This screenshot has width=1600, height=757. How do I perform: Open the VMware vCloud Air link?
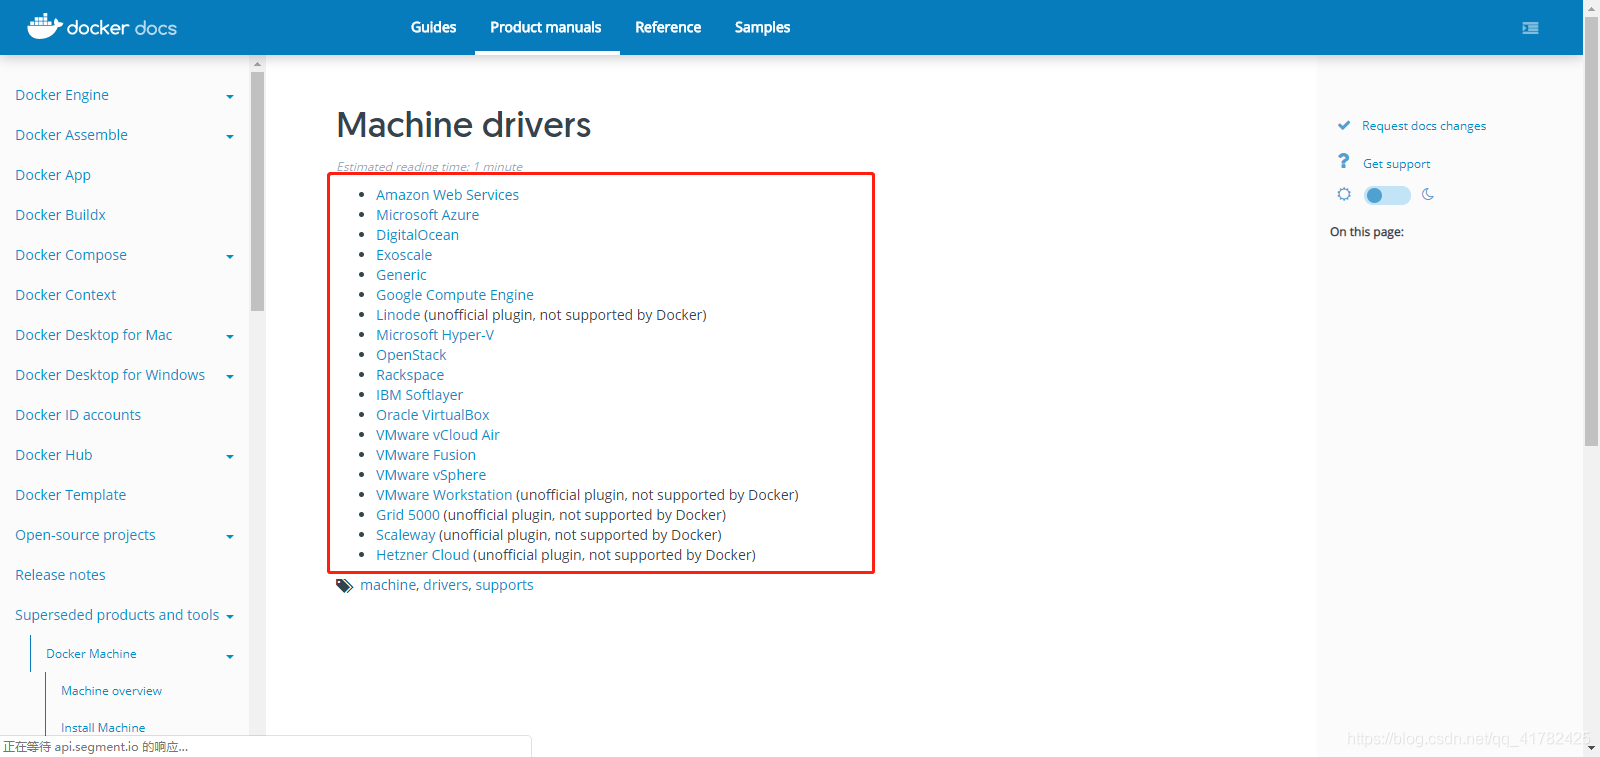(x=437, y=435)
